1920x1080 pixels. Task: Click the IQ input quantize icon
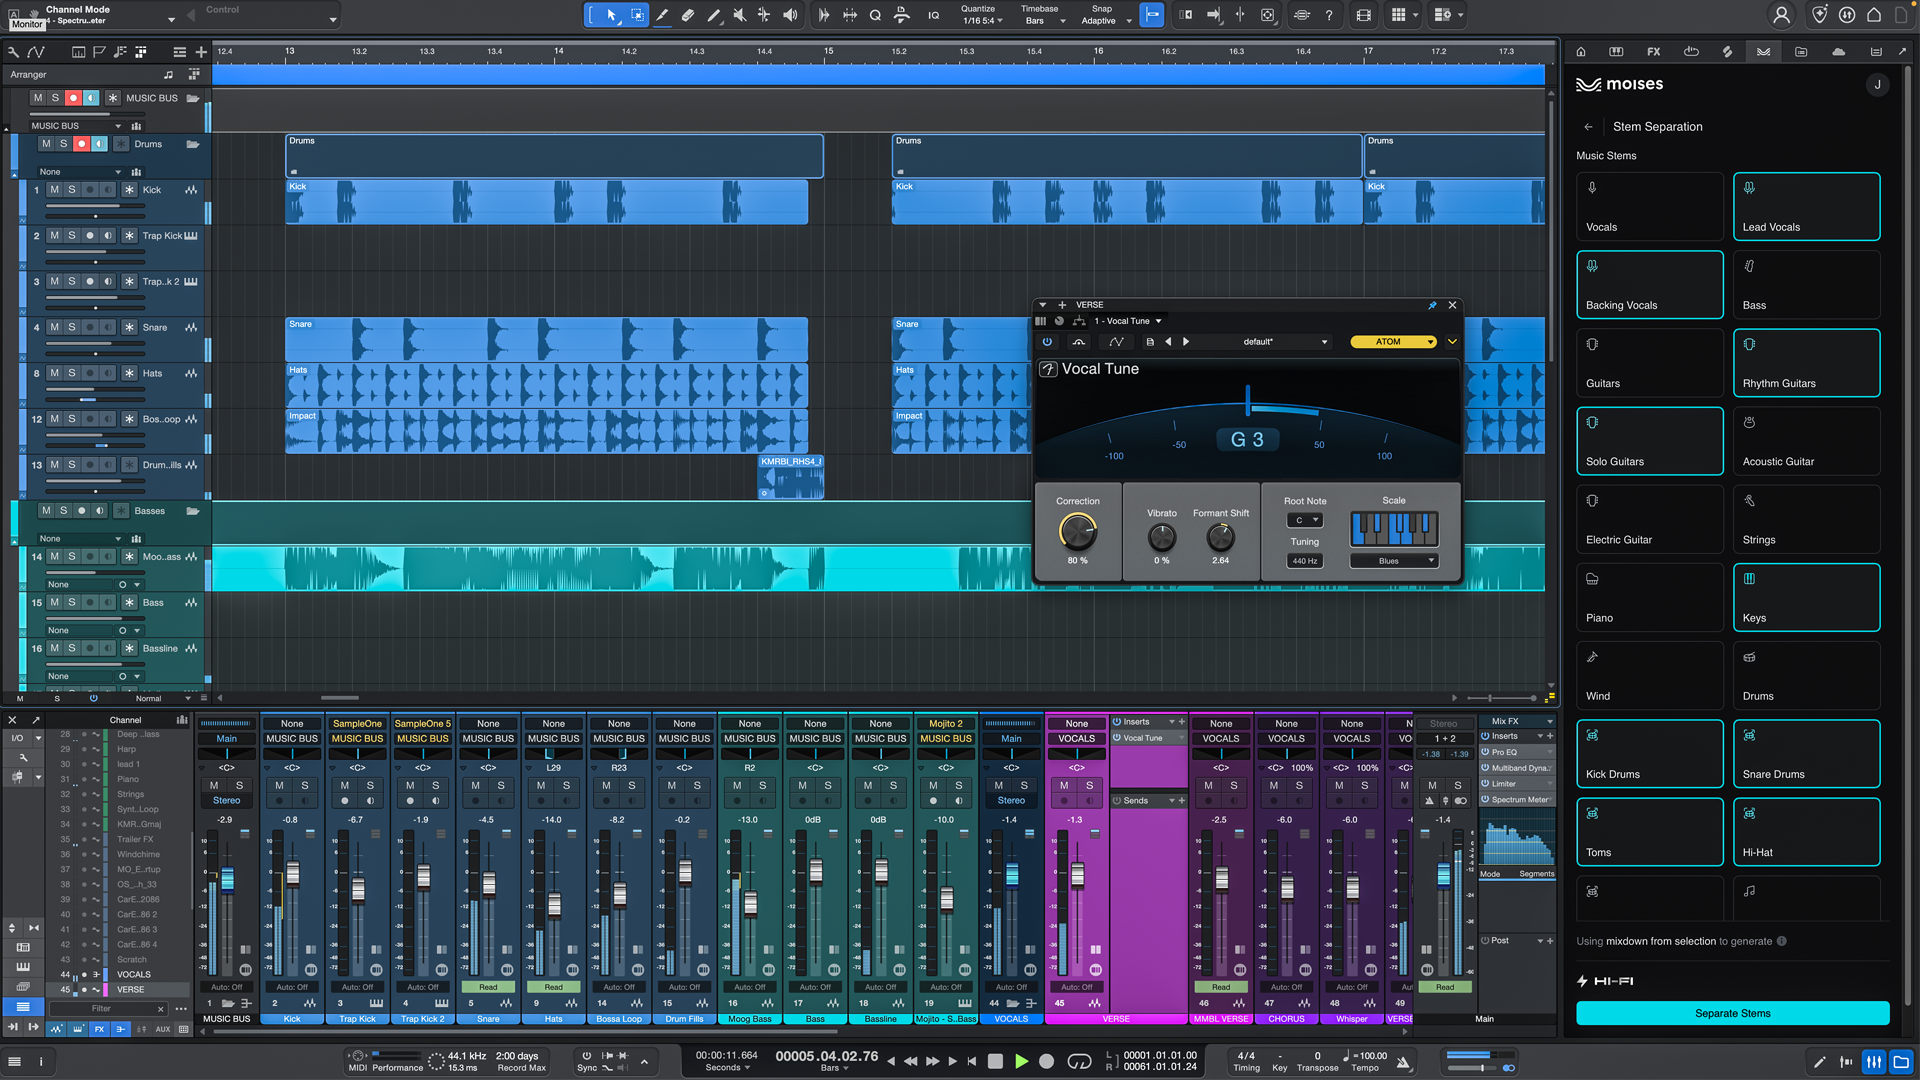pyautogui.click(x=933, y=15)
